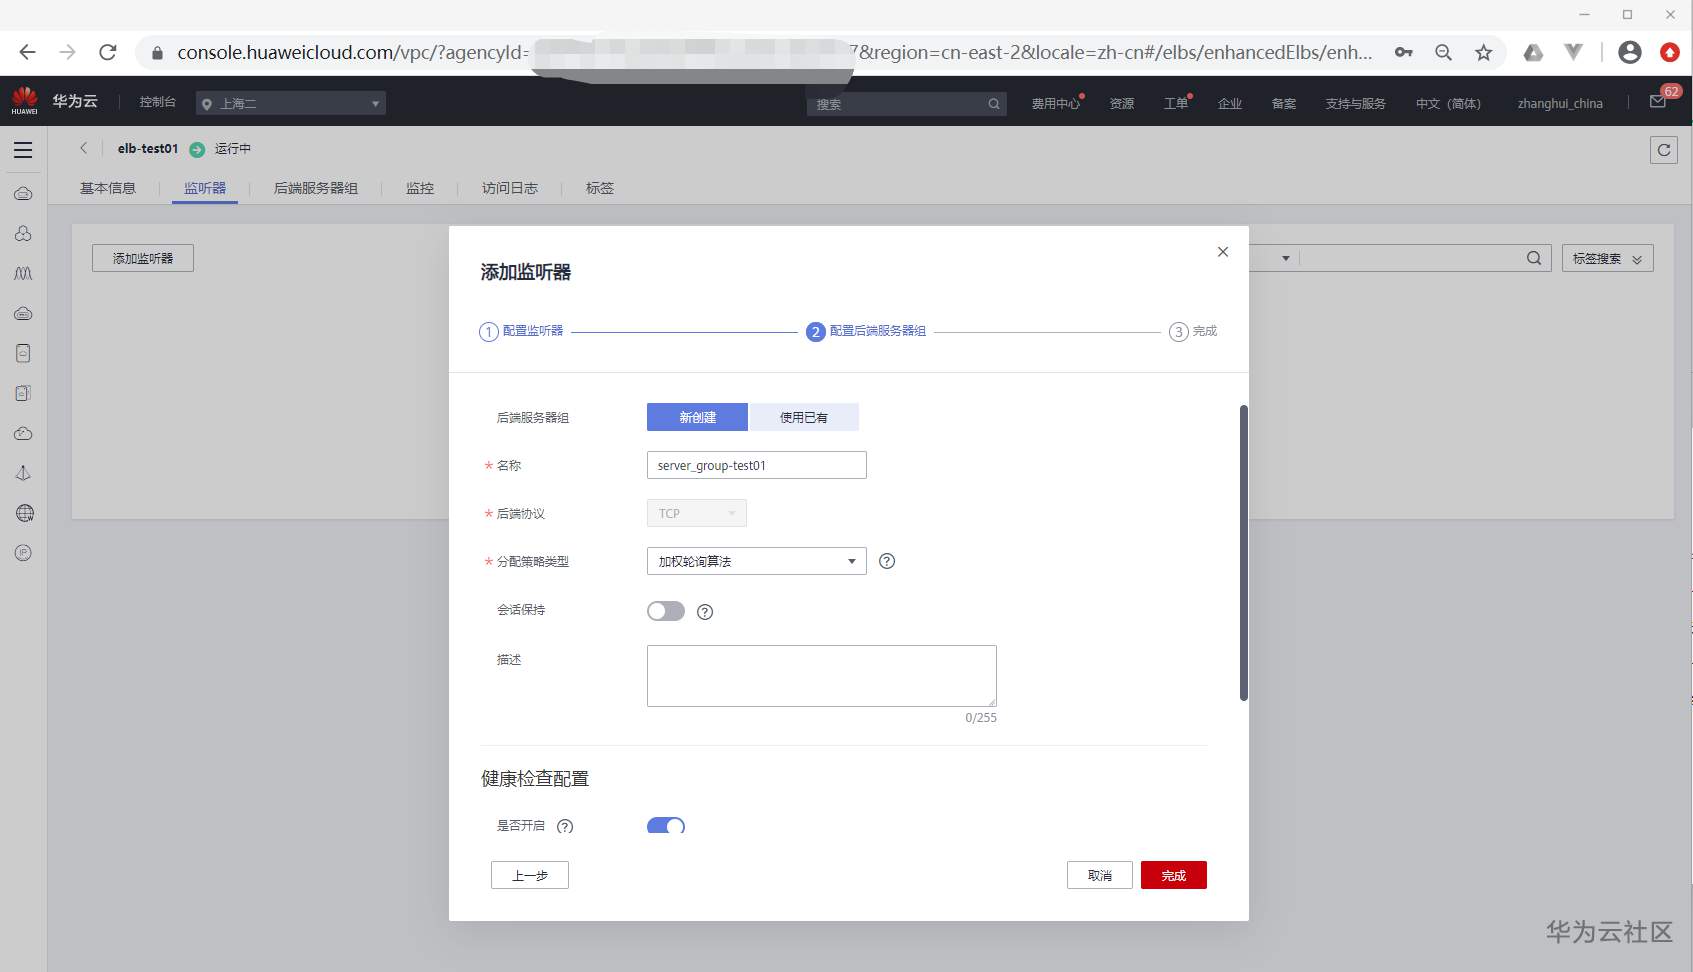Expand the 标签搜索 panel
Viewport: 1693px width, 972px height.
coord(1608,258)
